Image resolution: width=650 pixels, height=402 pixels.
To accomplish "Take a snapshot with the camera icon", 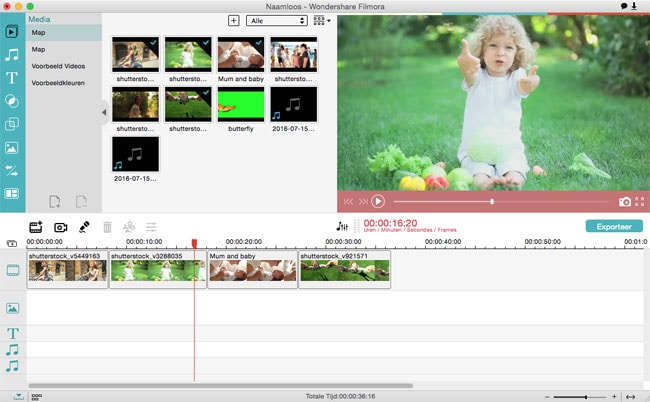I will [x=625, y=202].
